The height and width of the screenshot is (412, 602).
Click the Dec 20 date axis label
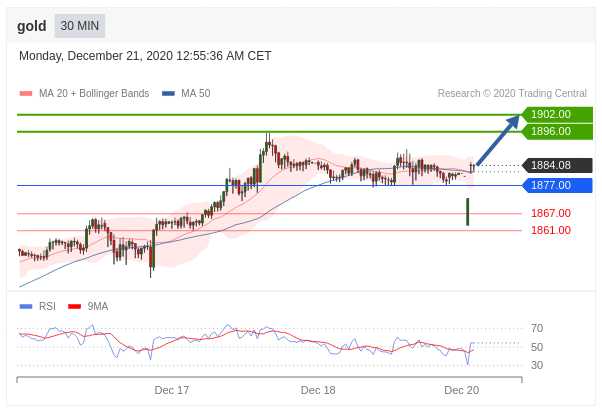click(461, 390)
